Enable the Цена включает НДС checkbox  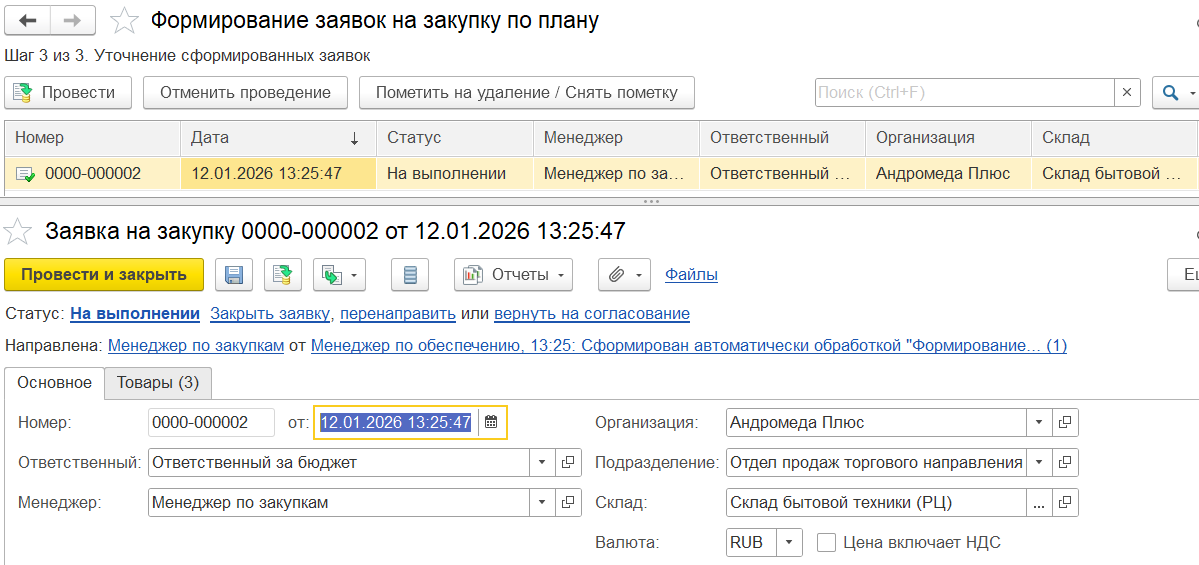pyautogui.click(x=826, y=542)
